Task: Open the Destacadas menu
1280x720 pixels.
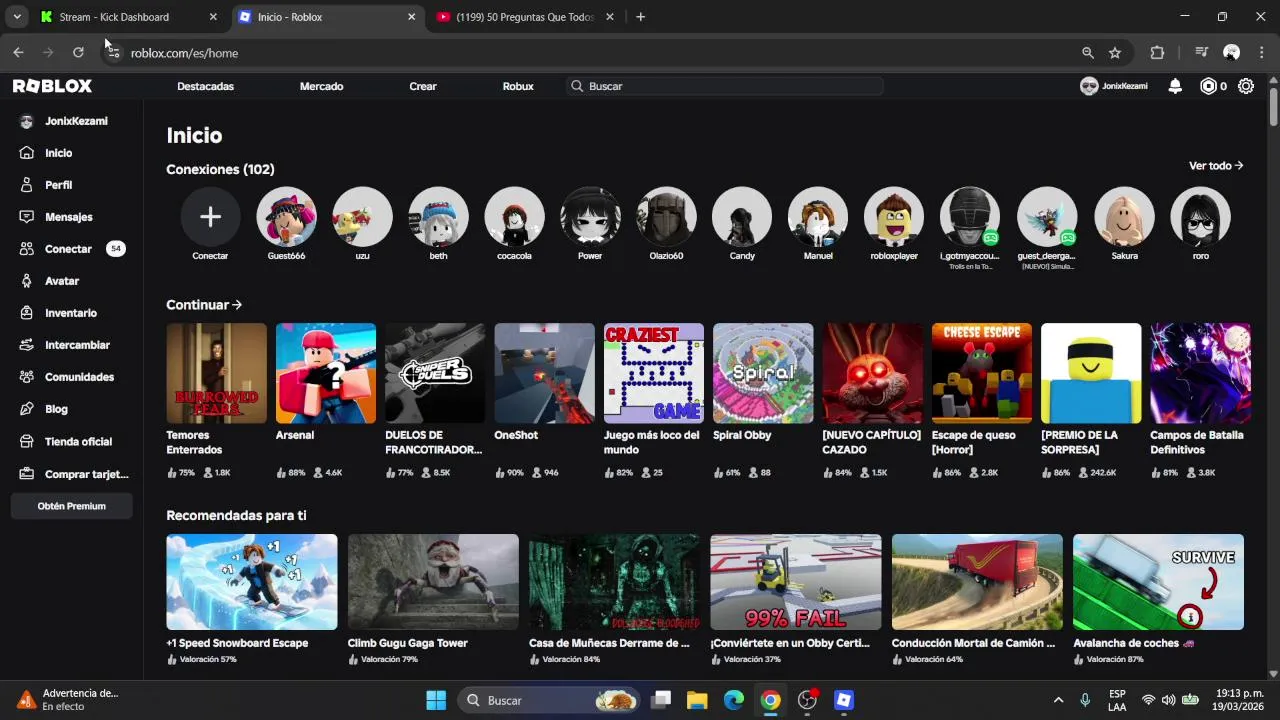Action: point(205,86)
